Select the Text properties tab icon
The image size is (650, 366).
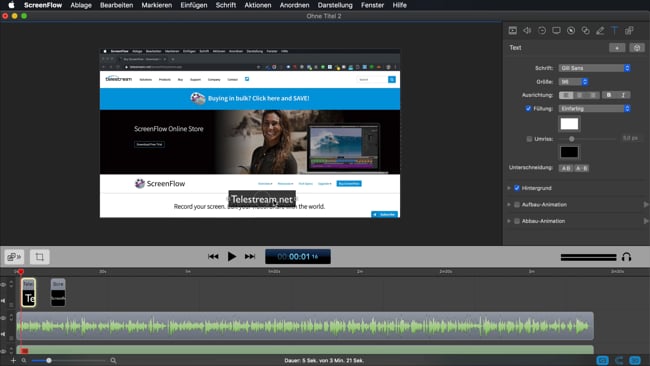coord(614,30)
